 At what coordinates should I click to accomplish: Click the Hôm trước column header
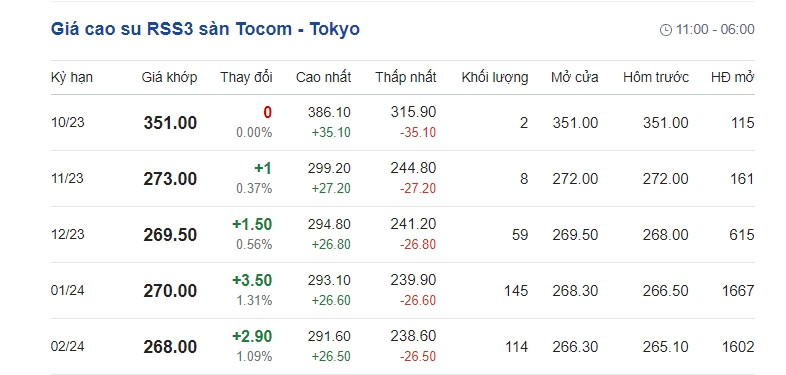pyautogui.click(x=656, y=77)
